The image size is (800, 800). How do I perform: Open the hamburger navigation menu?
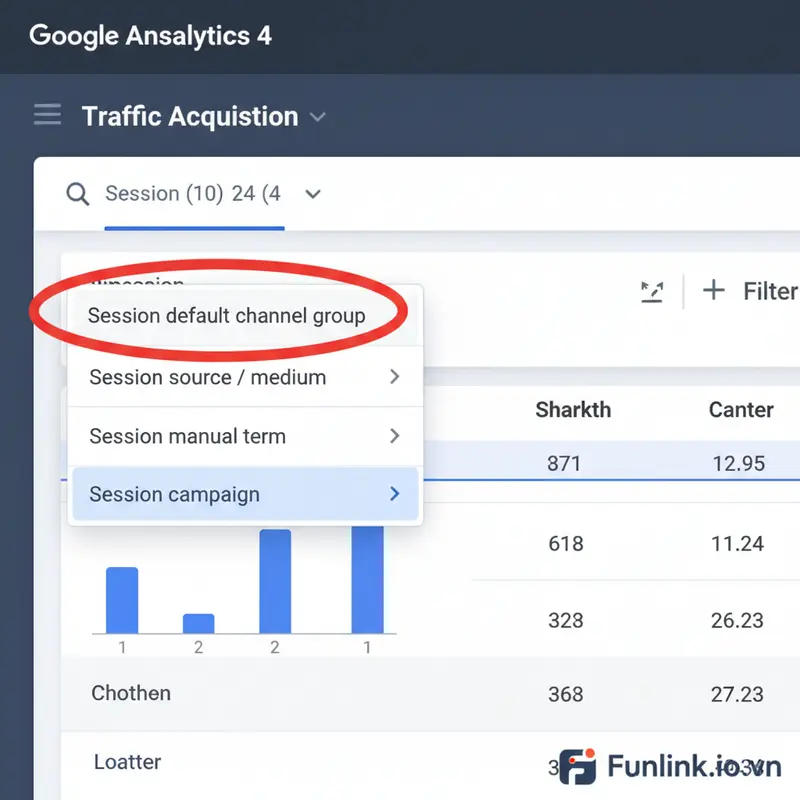coord(47,115)
